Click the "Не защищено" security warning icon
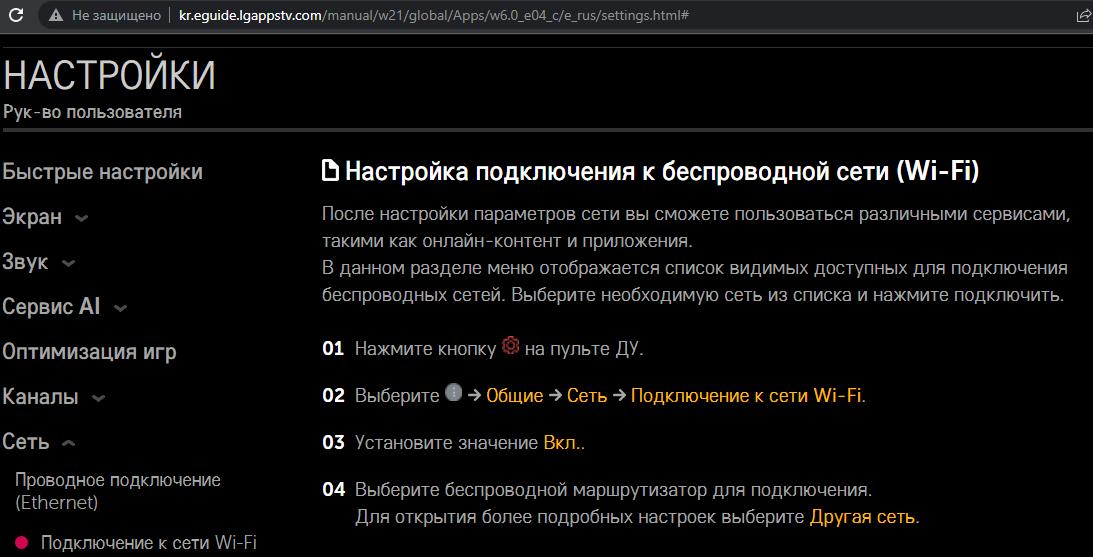The width and height of the screenshot is (1093, 557). (x=54, y=16)
